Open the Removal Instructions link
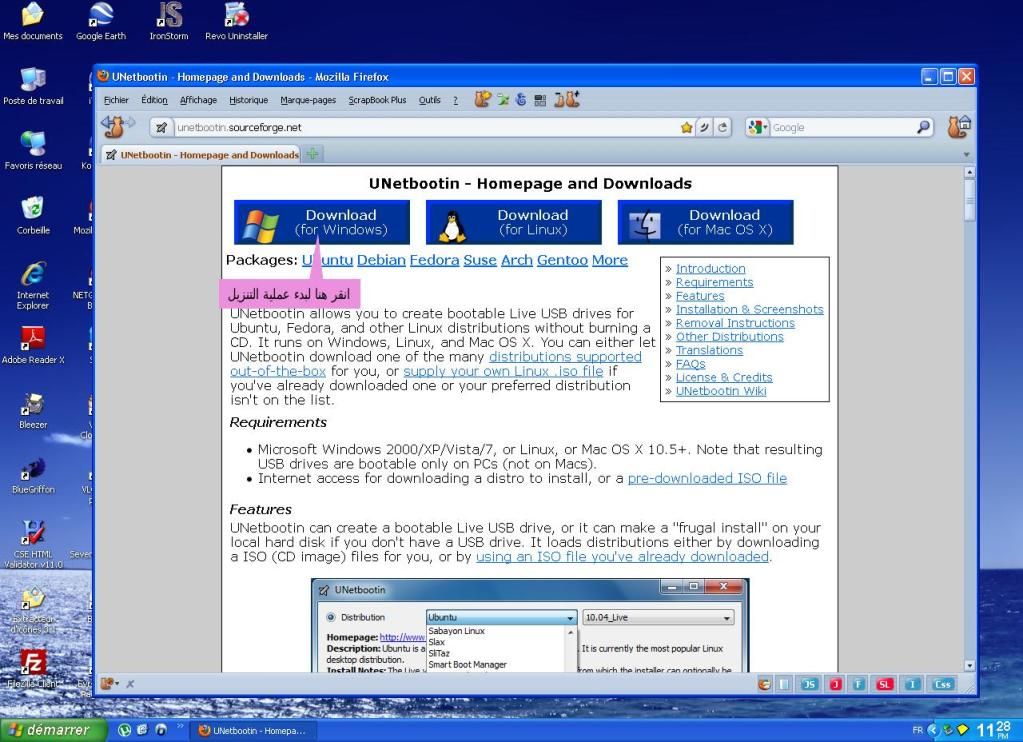The height and width of the screenshot is (742, 1023). click(x=735, y=323)
